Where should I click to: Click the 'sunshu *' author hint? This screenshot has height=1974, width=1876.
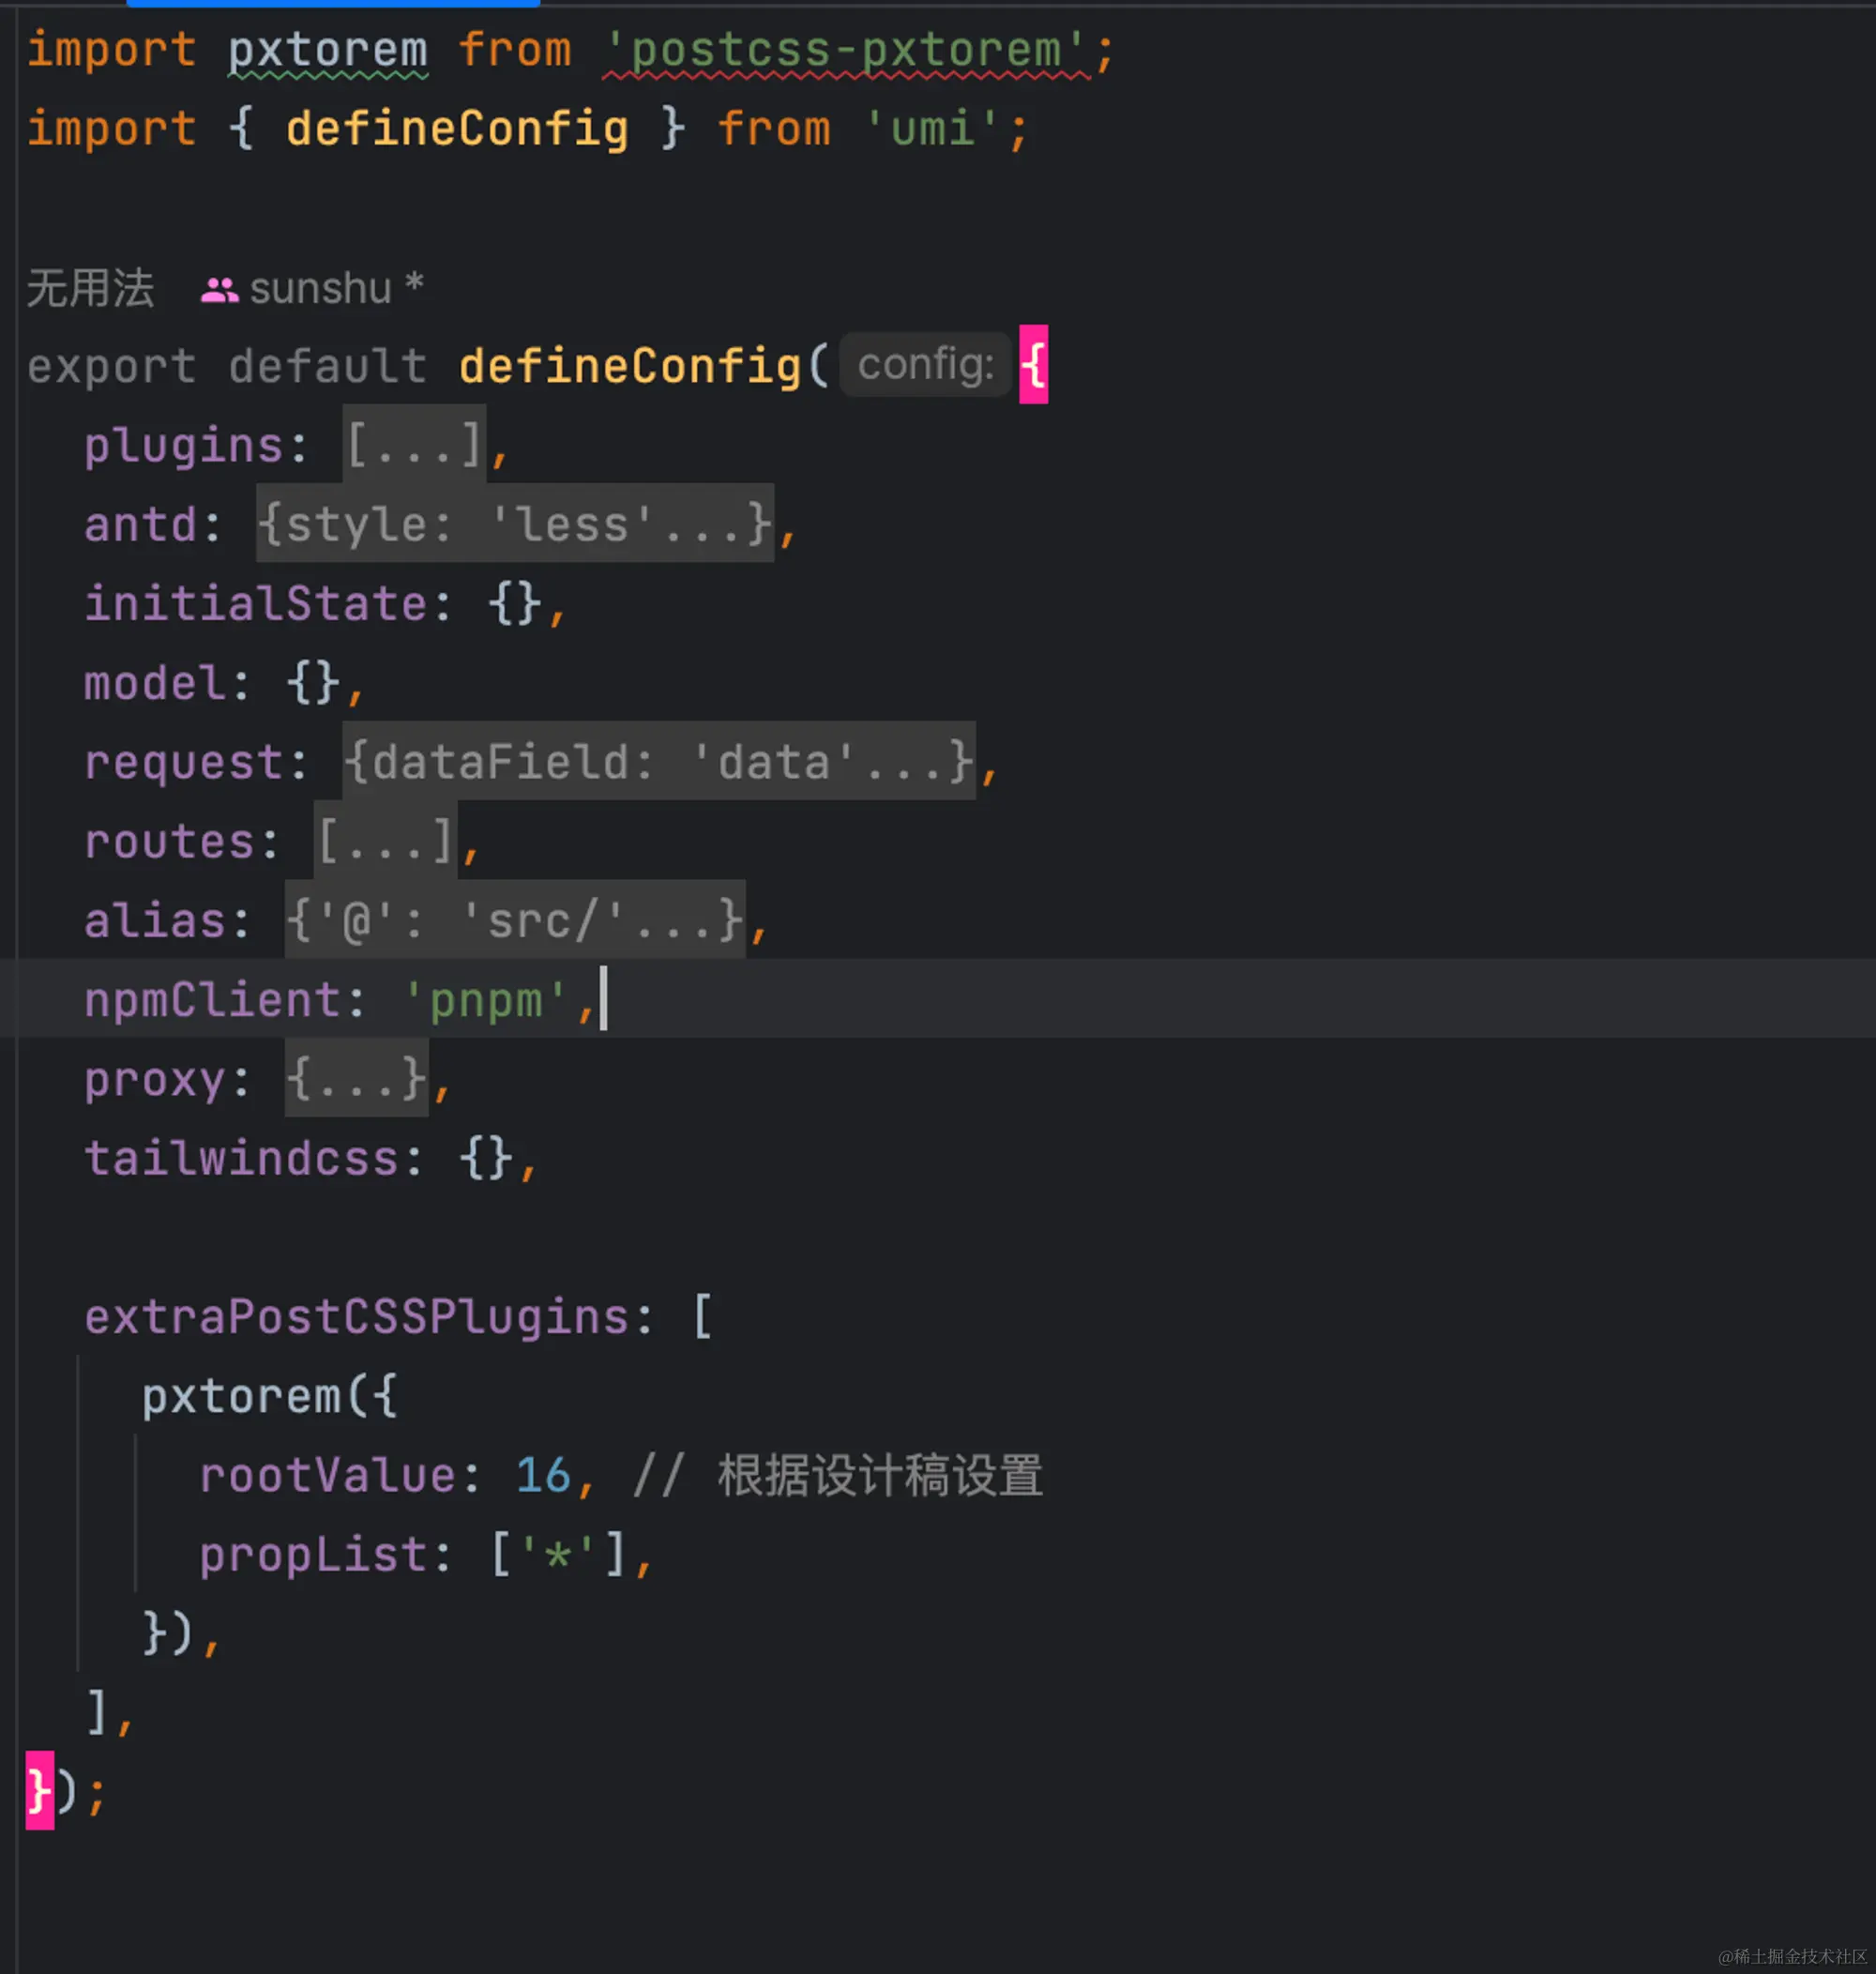336,289
